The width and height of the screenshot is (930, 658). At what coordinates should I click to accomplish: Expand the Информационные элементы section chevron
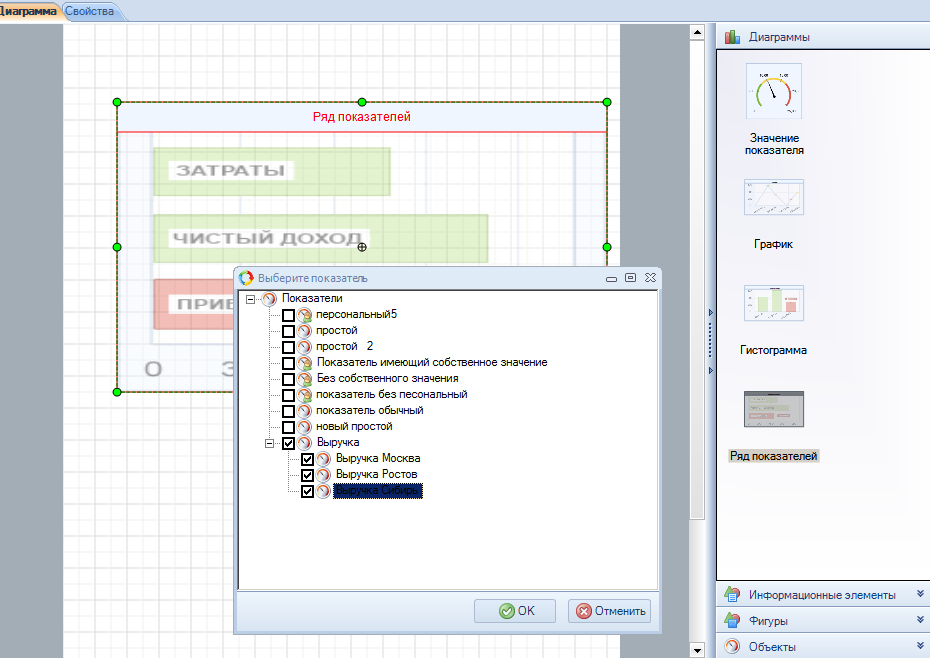919,595
